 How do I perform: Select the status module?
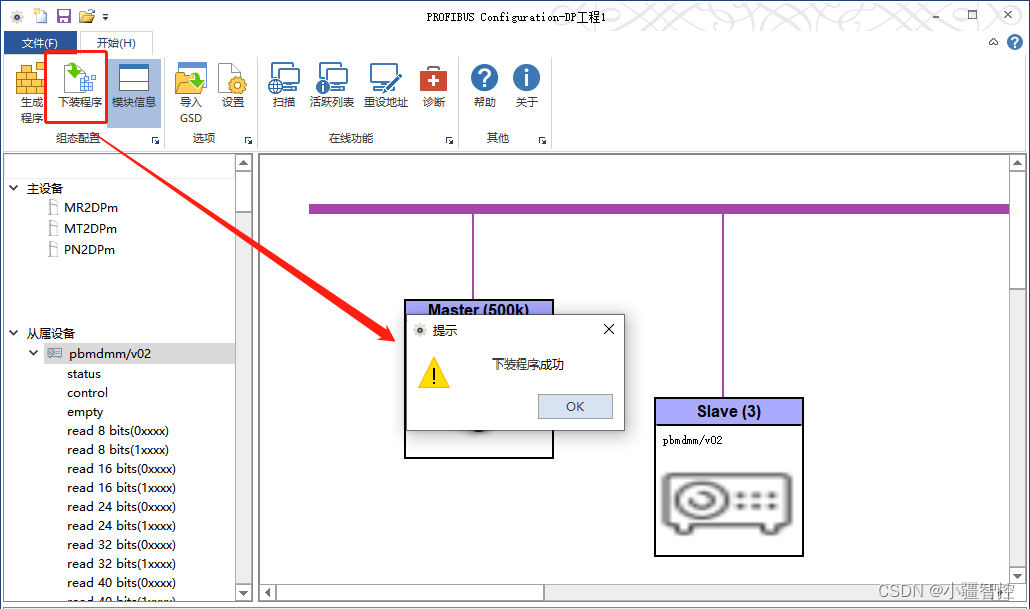pyautogui.click(x=84, y=374)
